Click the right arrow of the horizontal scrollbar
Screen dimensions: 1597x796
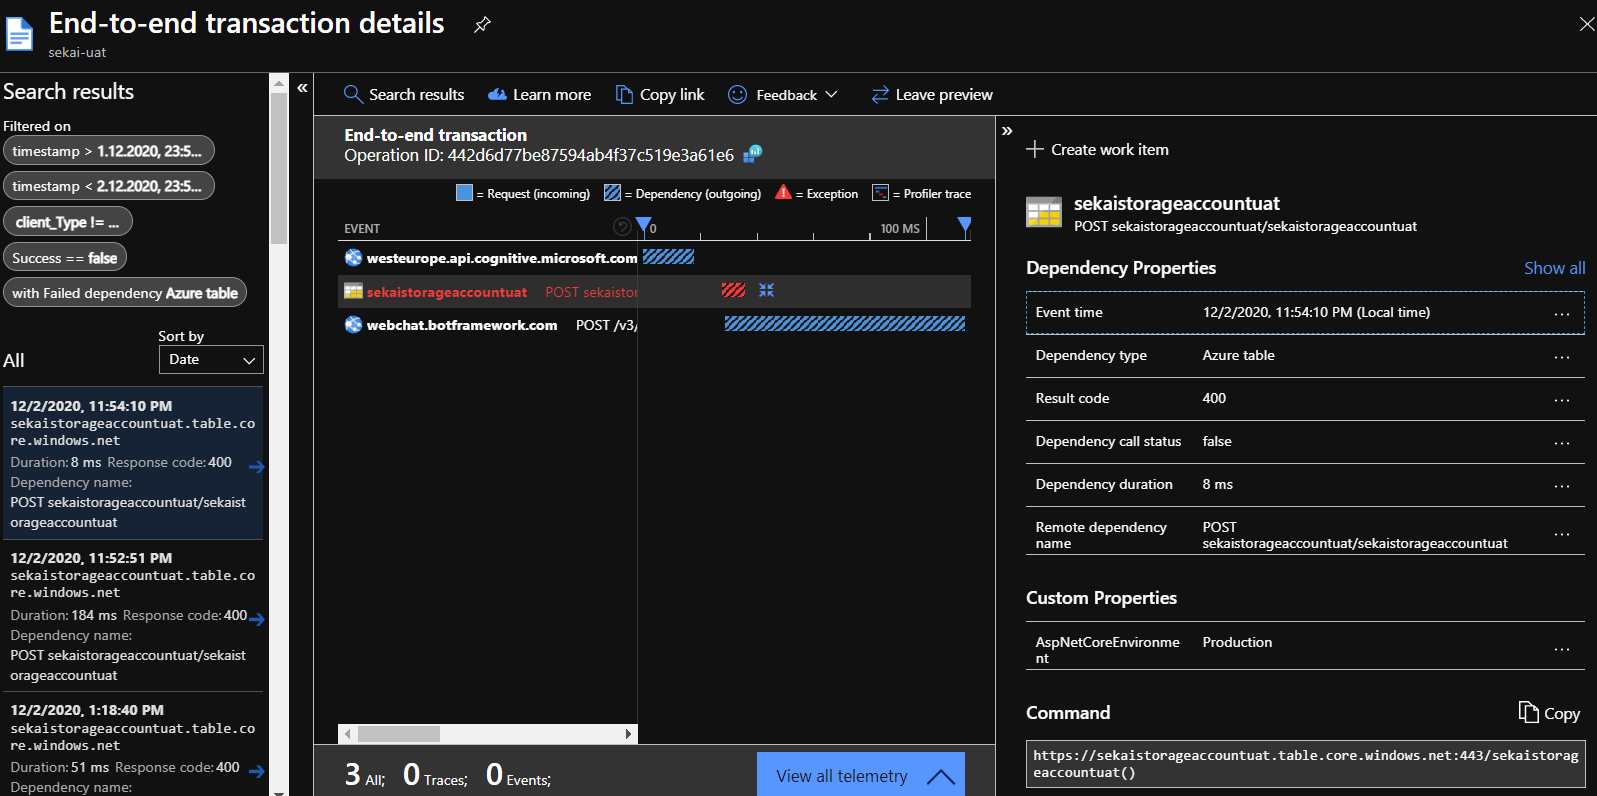click(628, 734)
